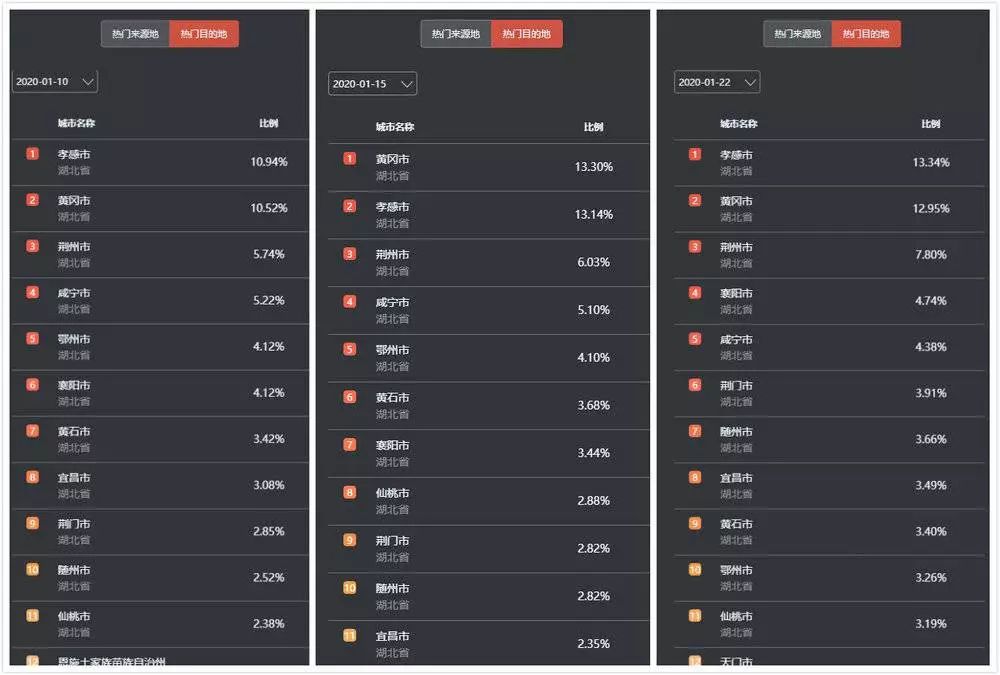Open the 2020-01-10 date dropdown

[x=55, y=82]
